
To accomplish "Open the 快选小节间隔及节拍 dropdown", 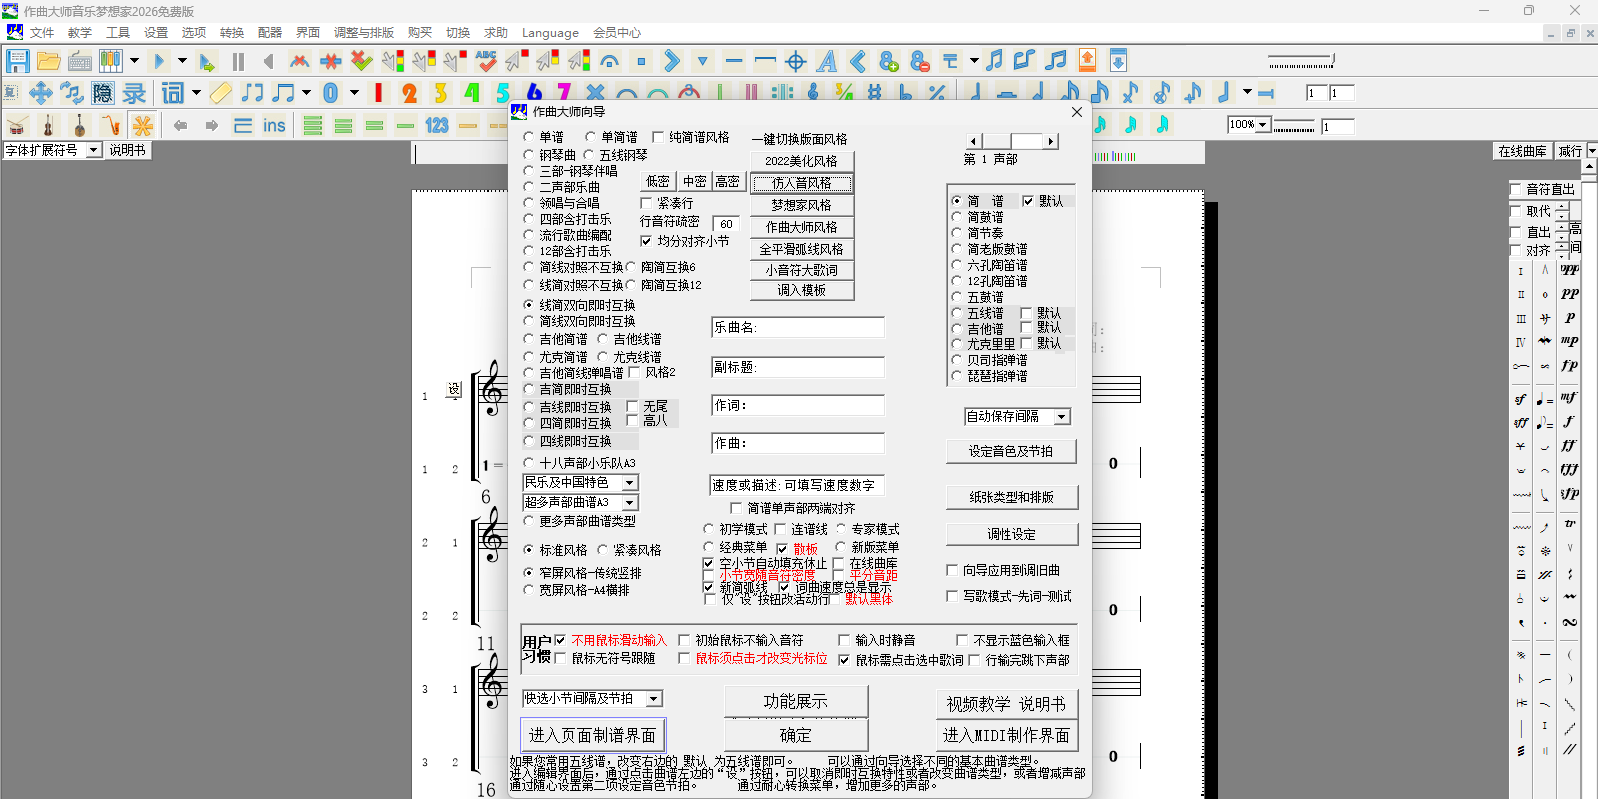I will click(654, 699).
